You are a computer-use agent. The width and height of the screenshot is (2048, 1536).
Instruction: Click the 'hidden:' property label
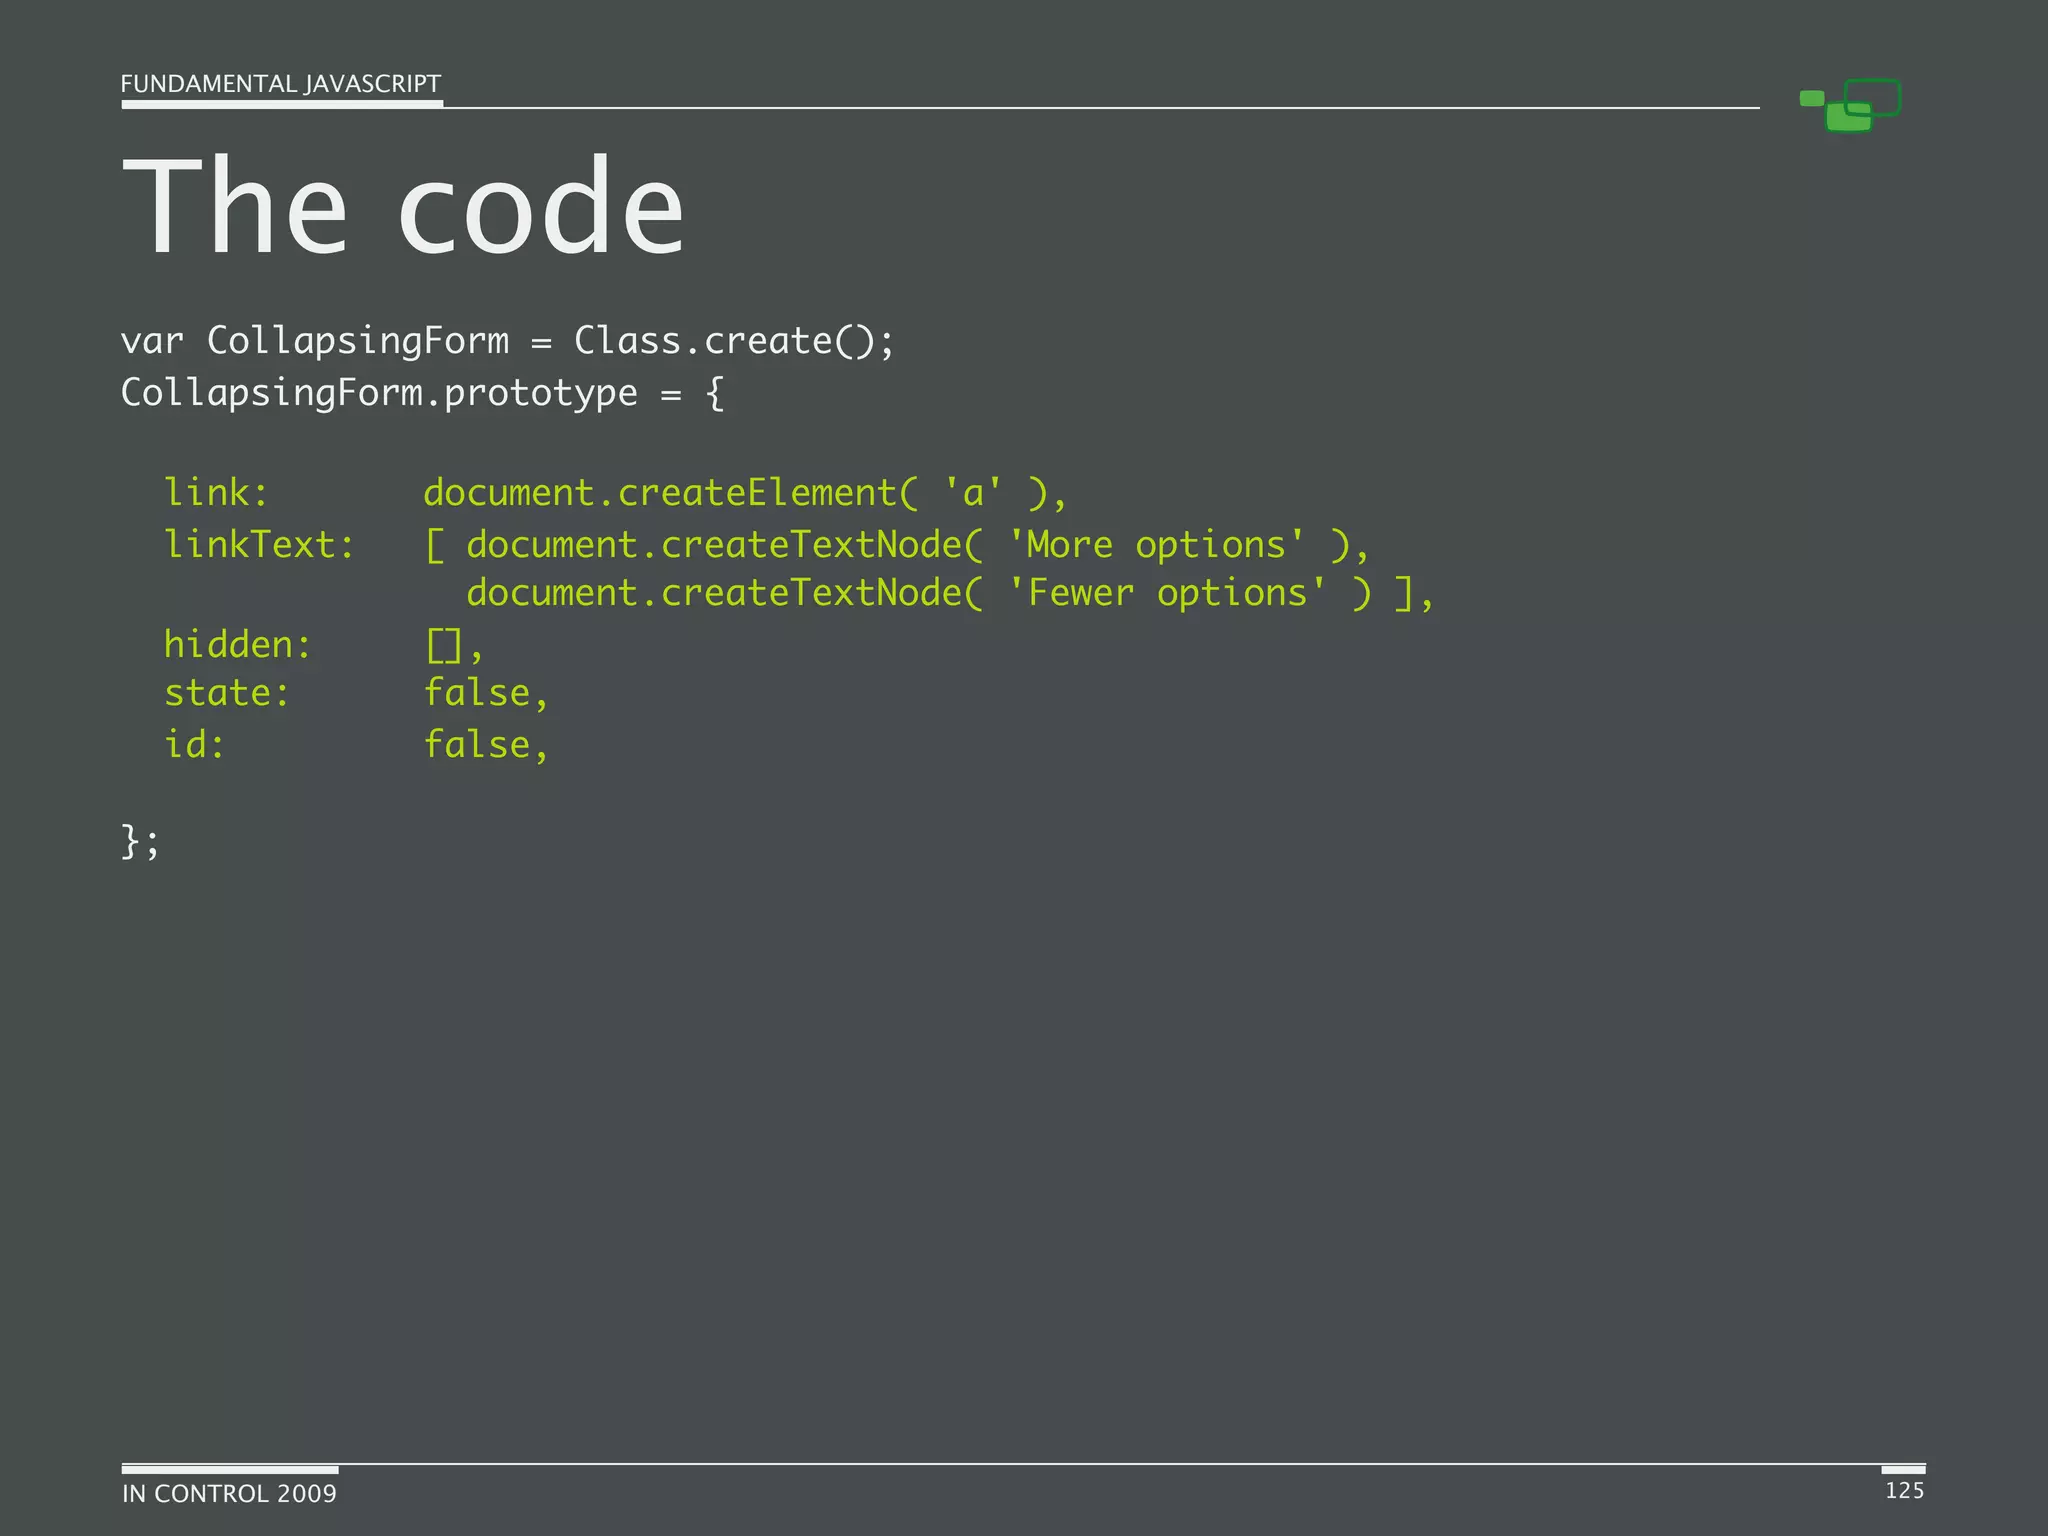238,645
